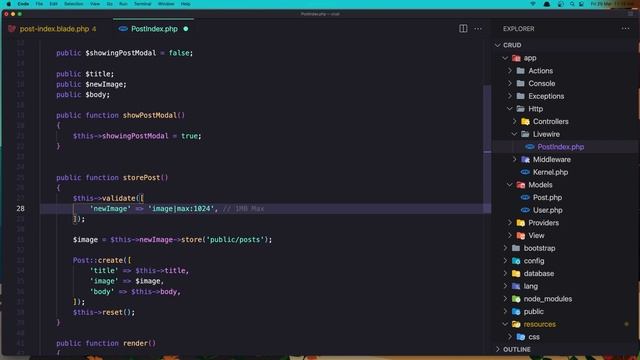Image resolution: width=640 pixels, height=360 pixels.
Task: Open the File menu
Action: click(x=39, y=4)
